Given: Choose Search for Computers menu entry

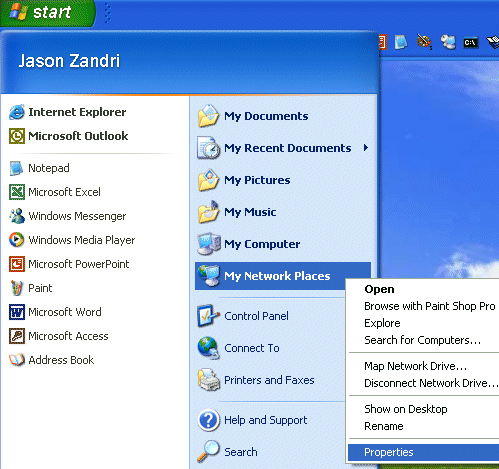Looking at the screenshot, I should [x=423, y=340].
